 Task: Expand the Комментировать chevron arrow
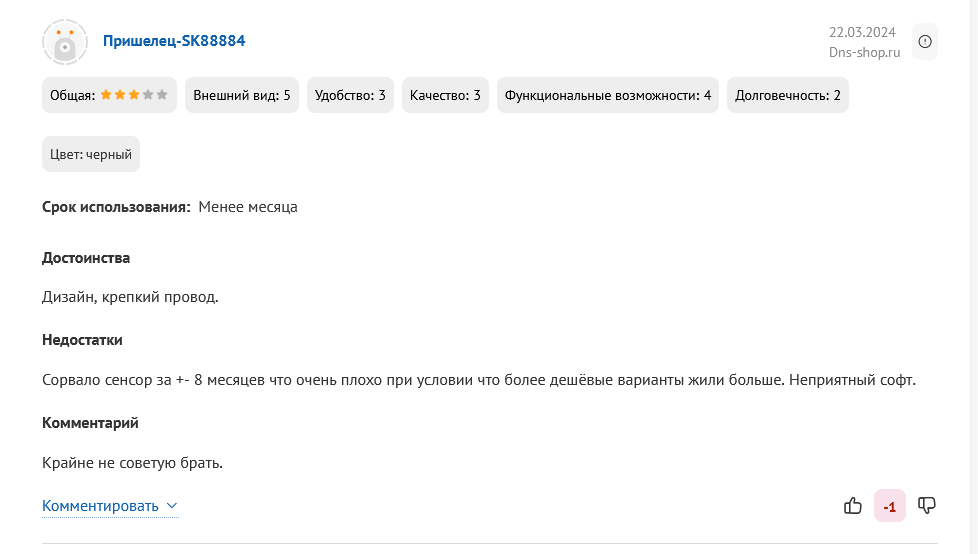(x=172, y=506)
